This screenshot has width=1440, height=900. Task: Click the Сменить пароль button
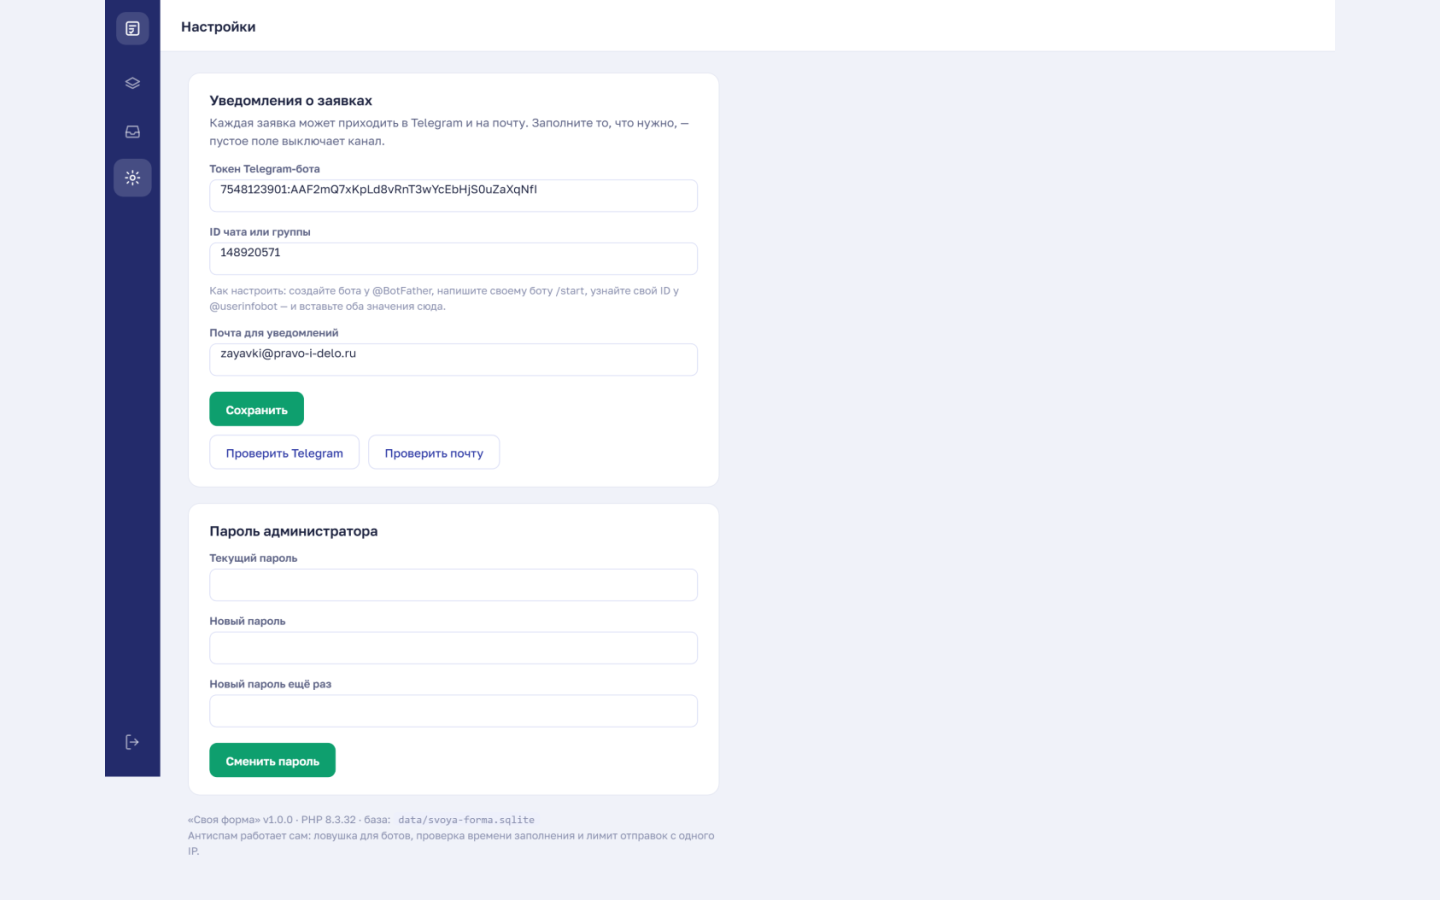pyautogui.click(x=272, y=760)
